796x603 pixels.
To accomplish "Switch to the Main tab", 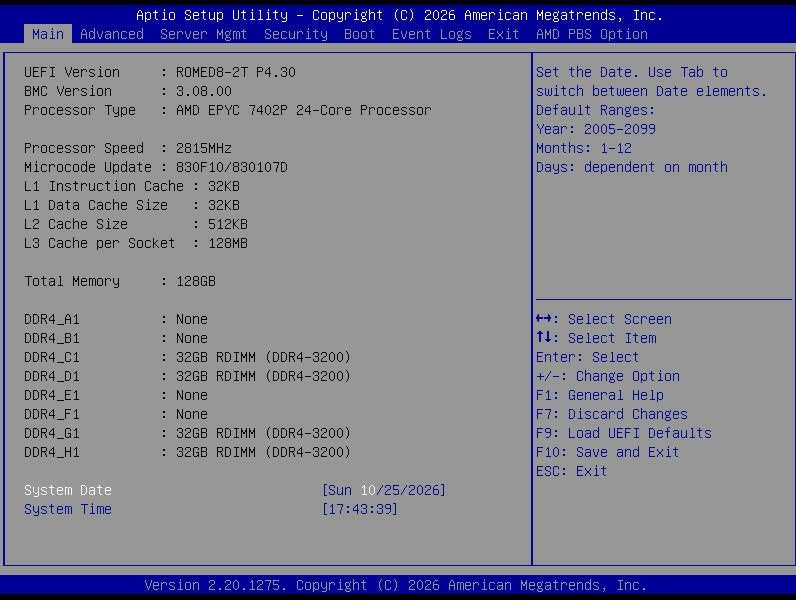I will click(x=48, y=34).
